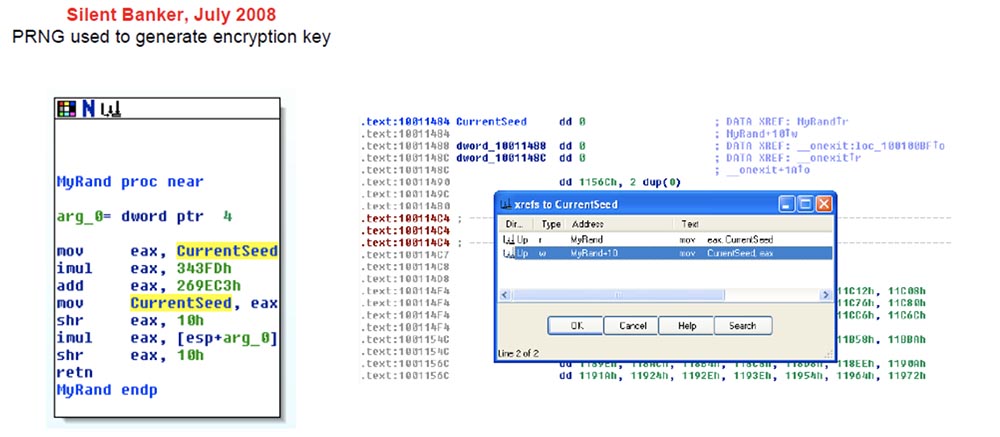Click the title bar icon of xrefs dialog
The height and width of the screenshot is (437, 1000).
(x=506, y=204)
